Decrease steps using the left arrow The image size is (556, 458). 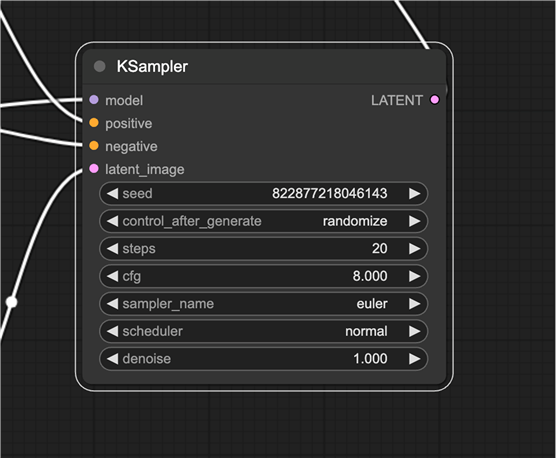(x=112, y=248)
